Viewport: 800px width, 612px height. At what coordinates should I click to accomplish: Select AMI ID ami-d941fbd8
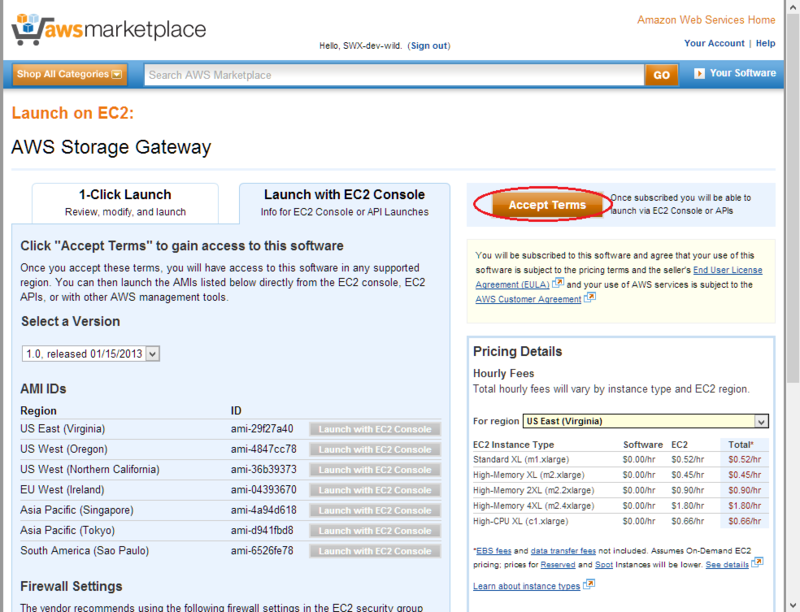[x=262, y=530]
